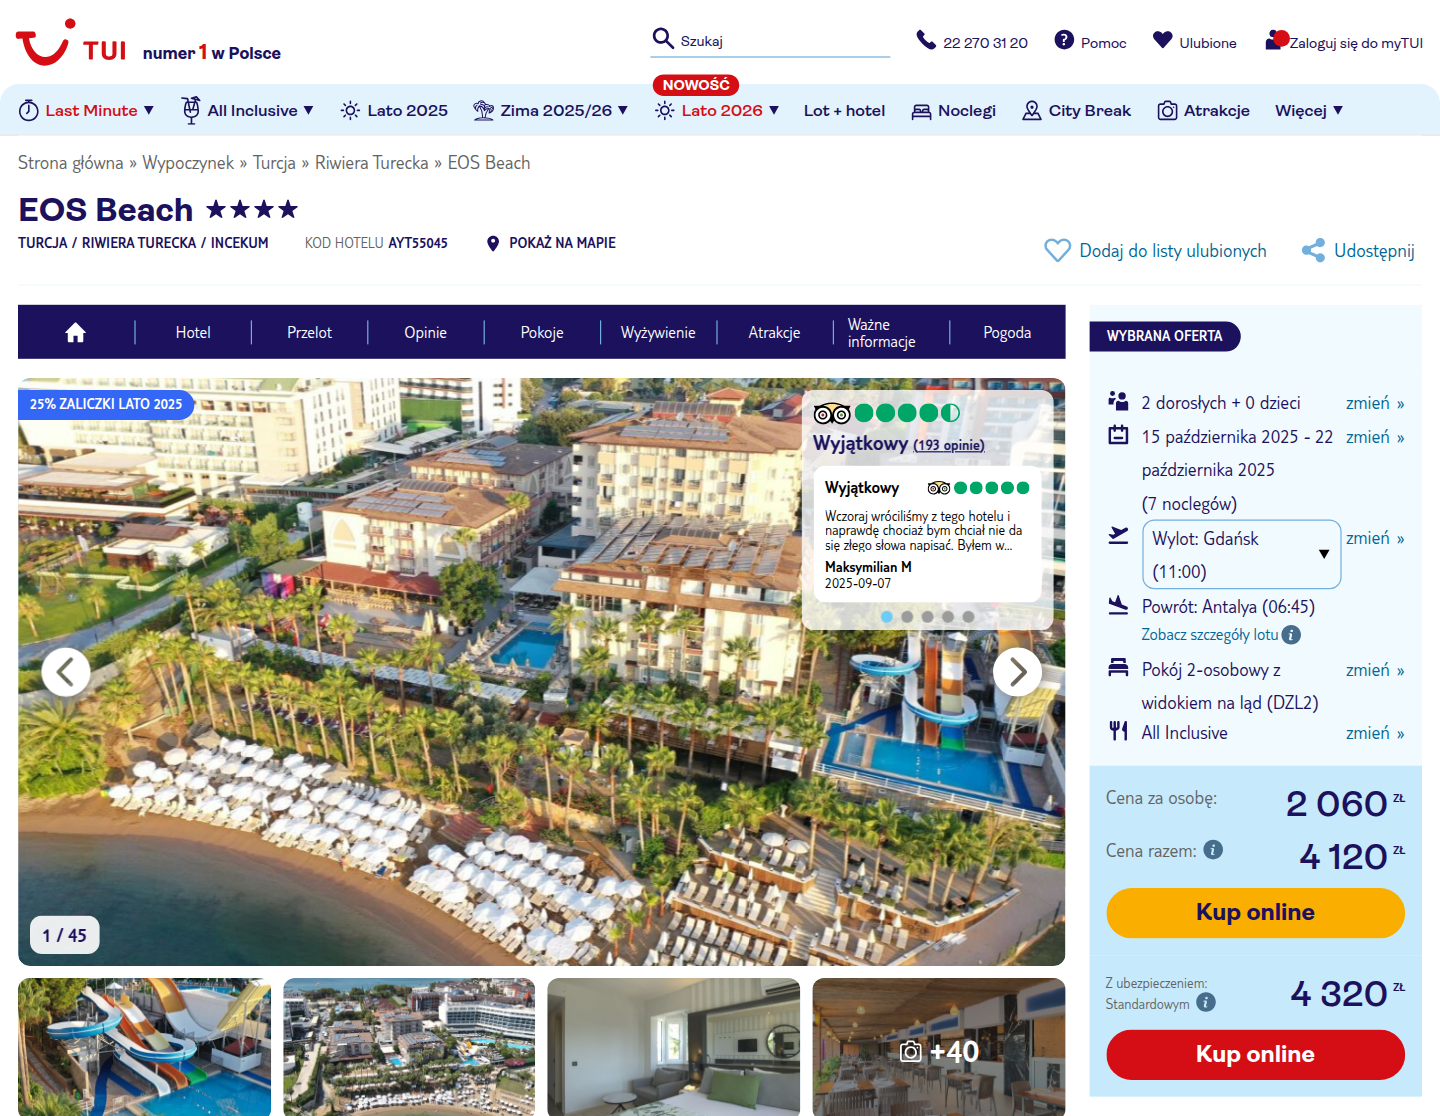Open the 193 opinie link

coord(948,445)
